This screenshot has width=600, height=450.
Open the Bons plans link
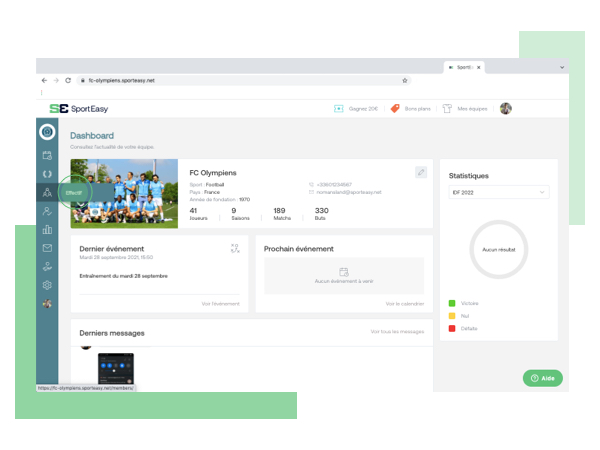pyautogui.click(x=417, y=109)
